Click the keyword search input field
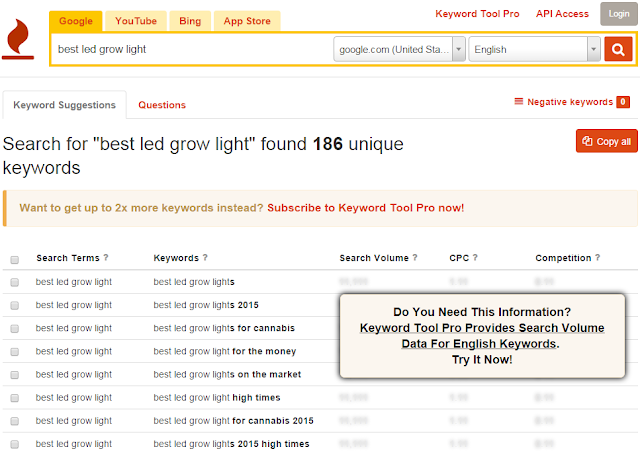Screen dimensions: 640x451 pos(192,49)
